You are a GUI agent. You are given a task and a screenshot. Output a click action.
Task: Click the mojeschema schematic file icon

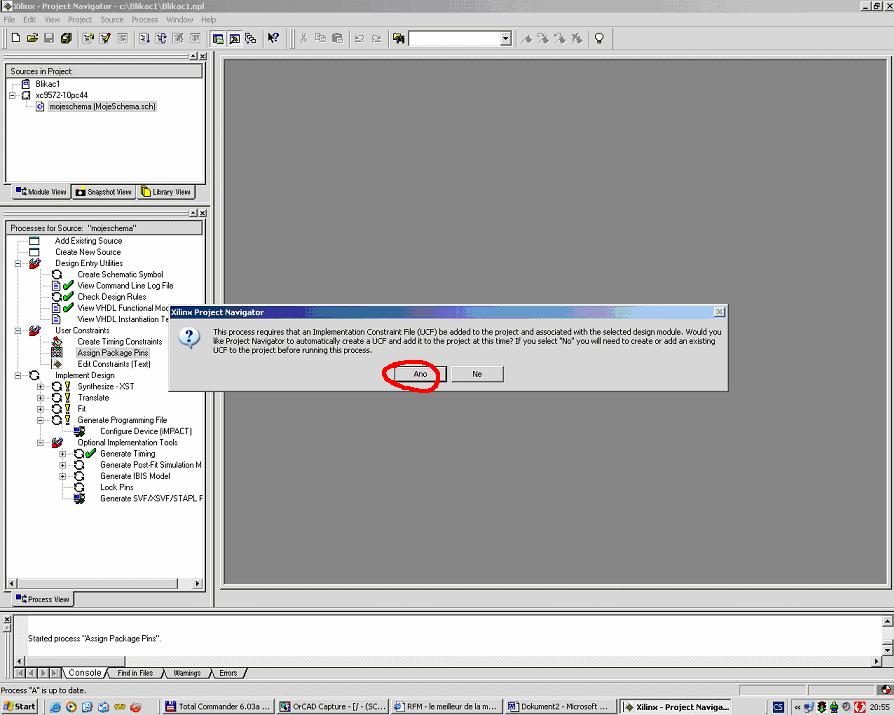[40, 107]
